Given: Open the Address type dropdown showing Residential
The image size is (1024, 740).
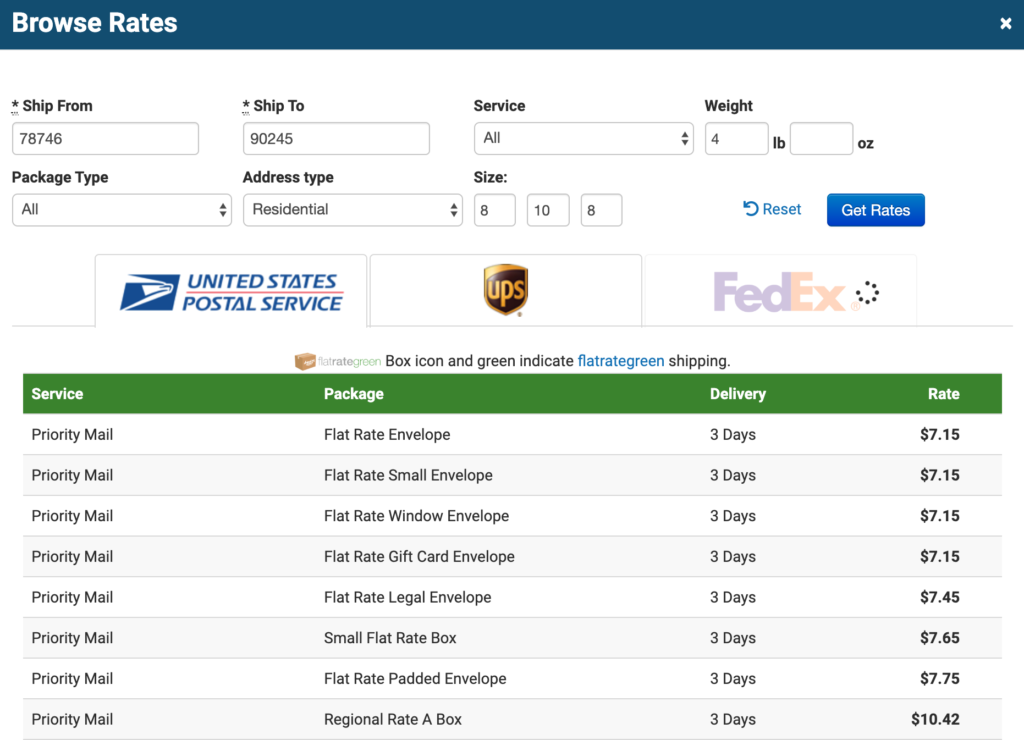Looking at the screenshot, I should (352, 210).
